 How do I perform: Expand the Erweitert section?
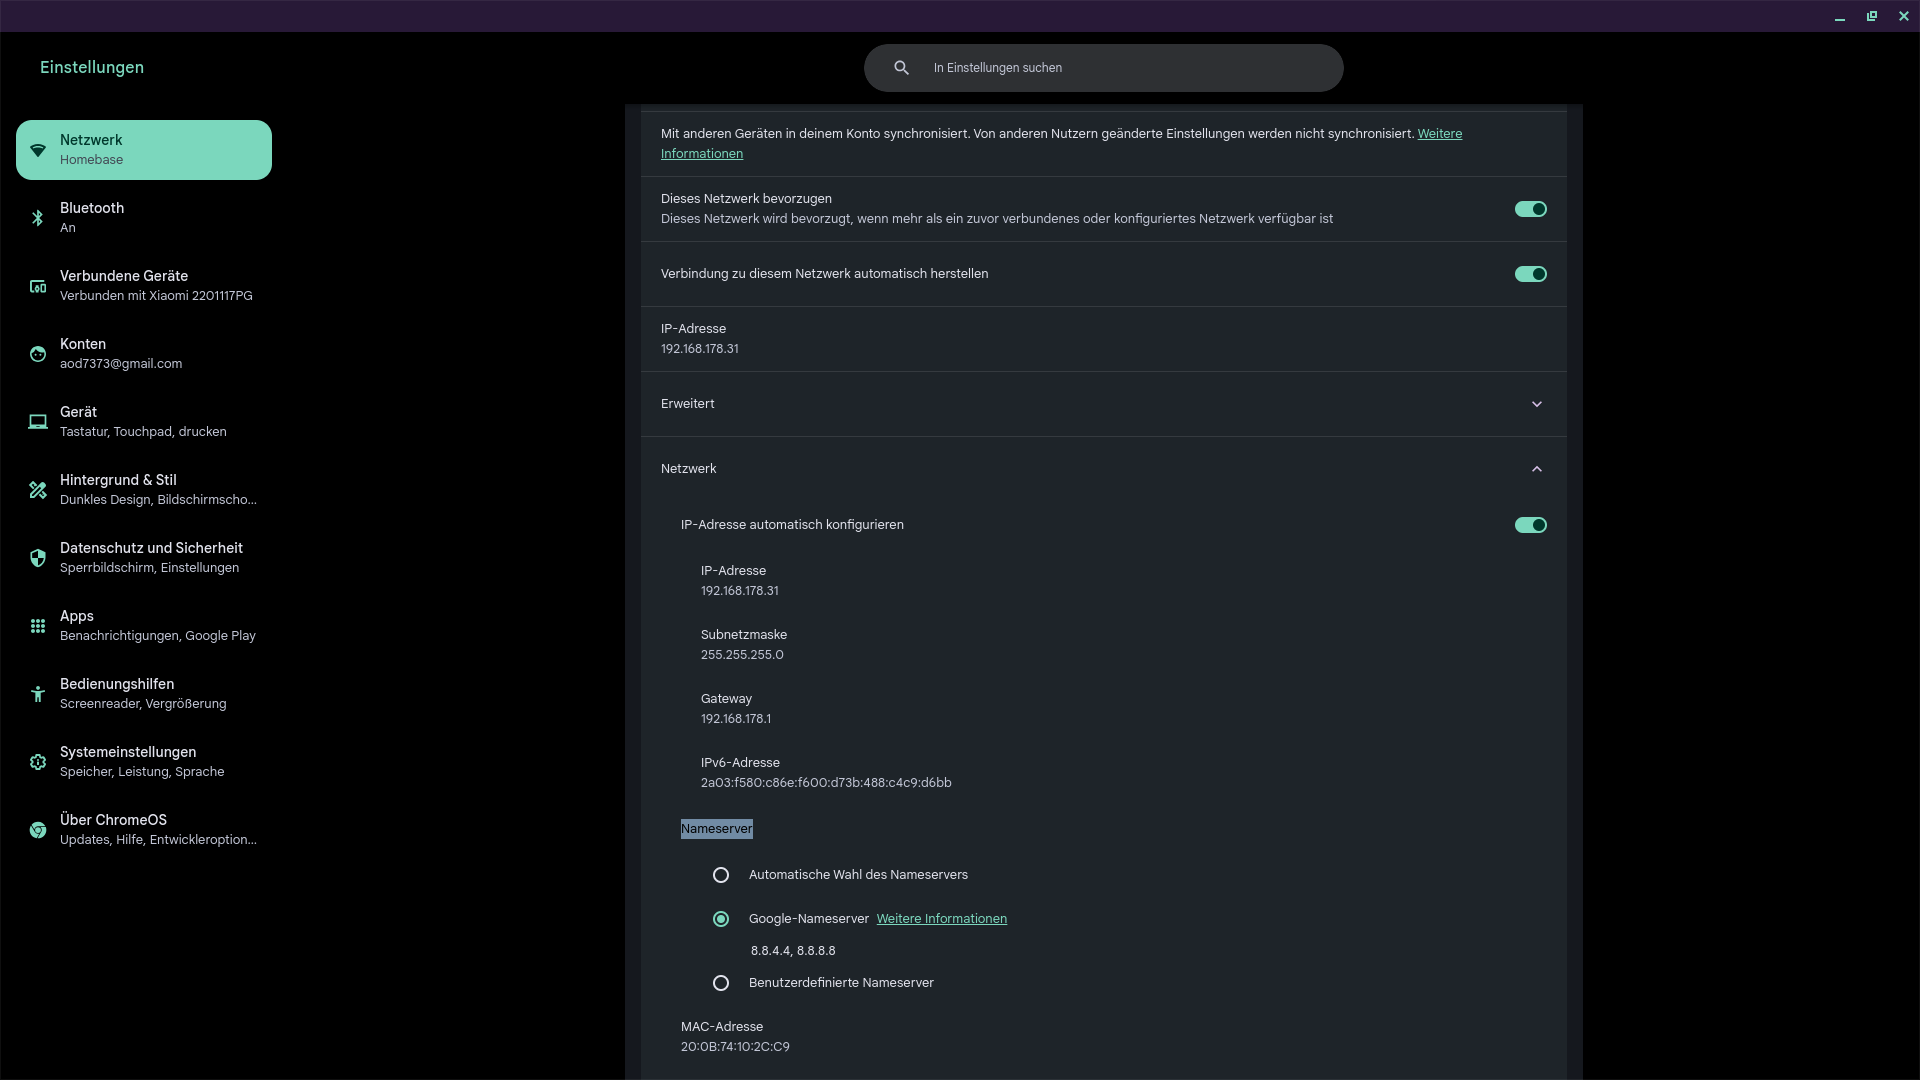[1536, 404]
